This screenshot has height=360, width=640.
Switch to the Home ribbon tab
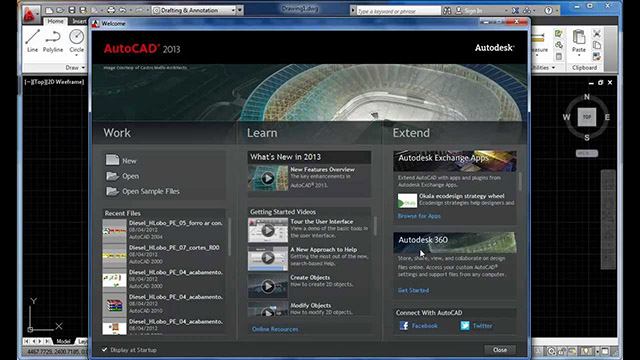[55, 21]
